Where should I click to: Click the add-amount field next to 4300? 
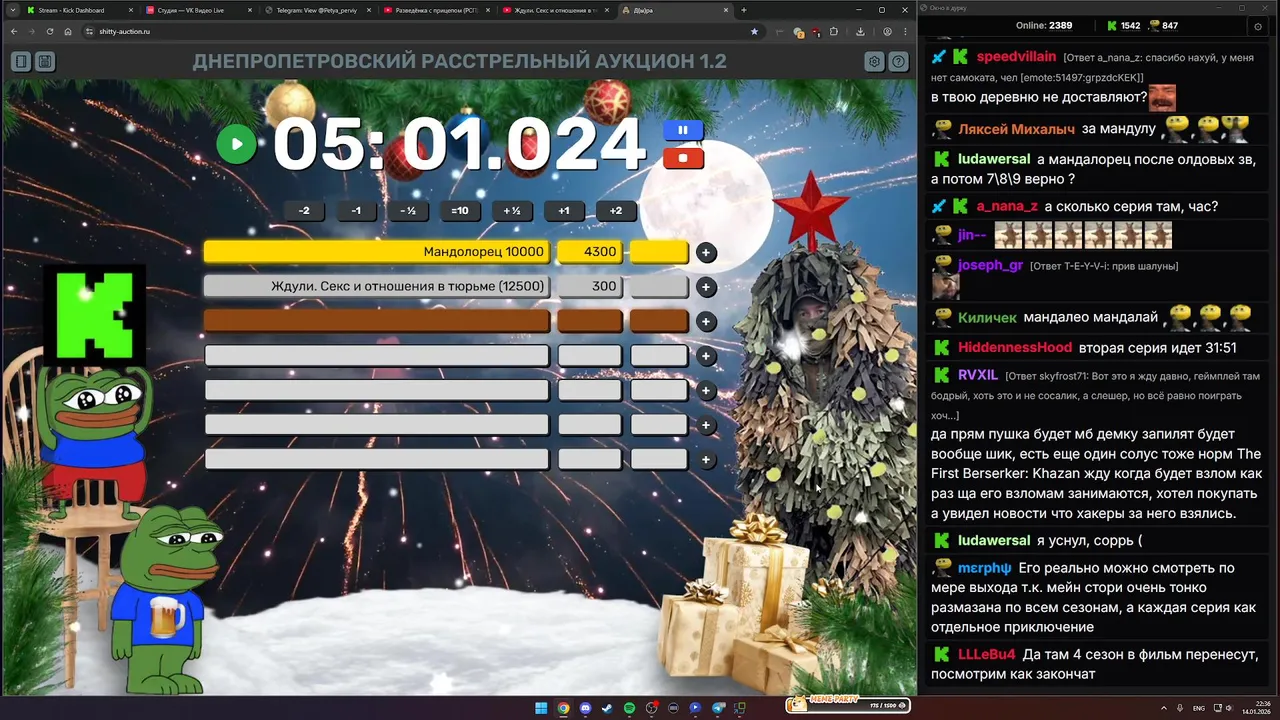(659, 252)
